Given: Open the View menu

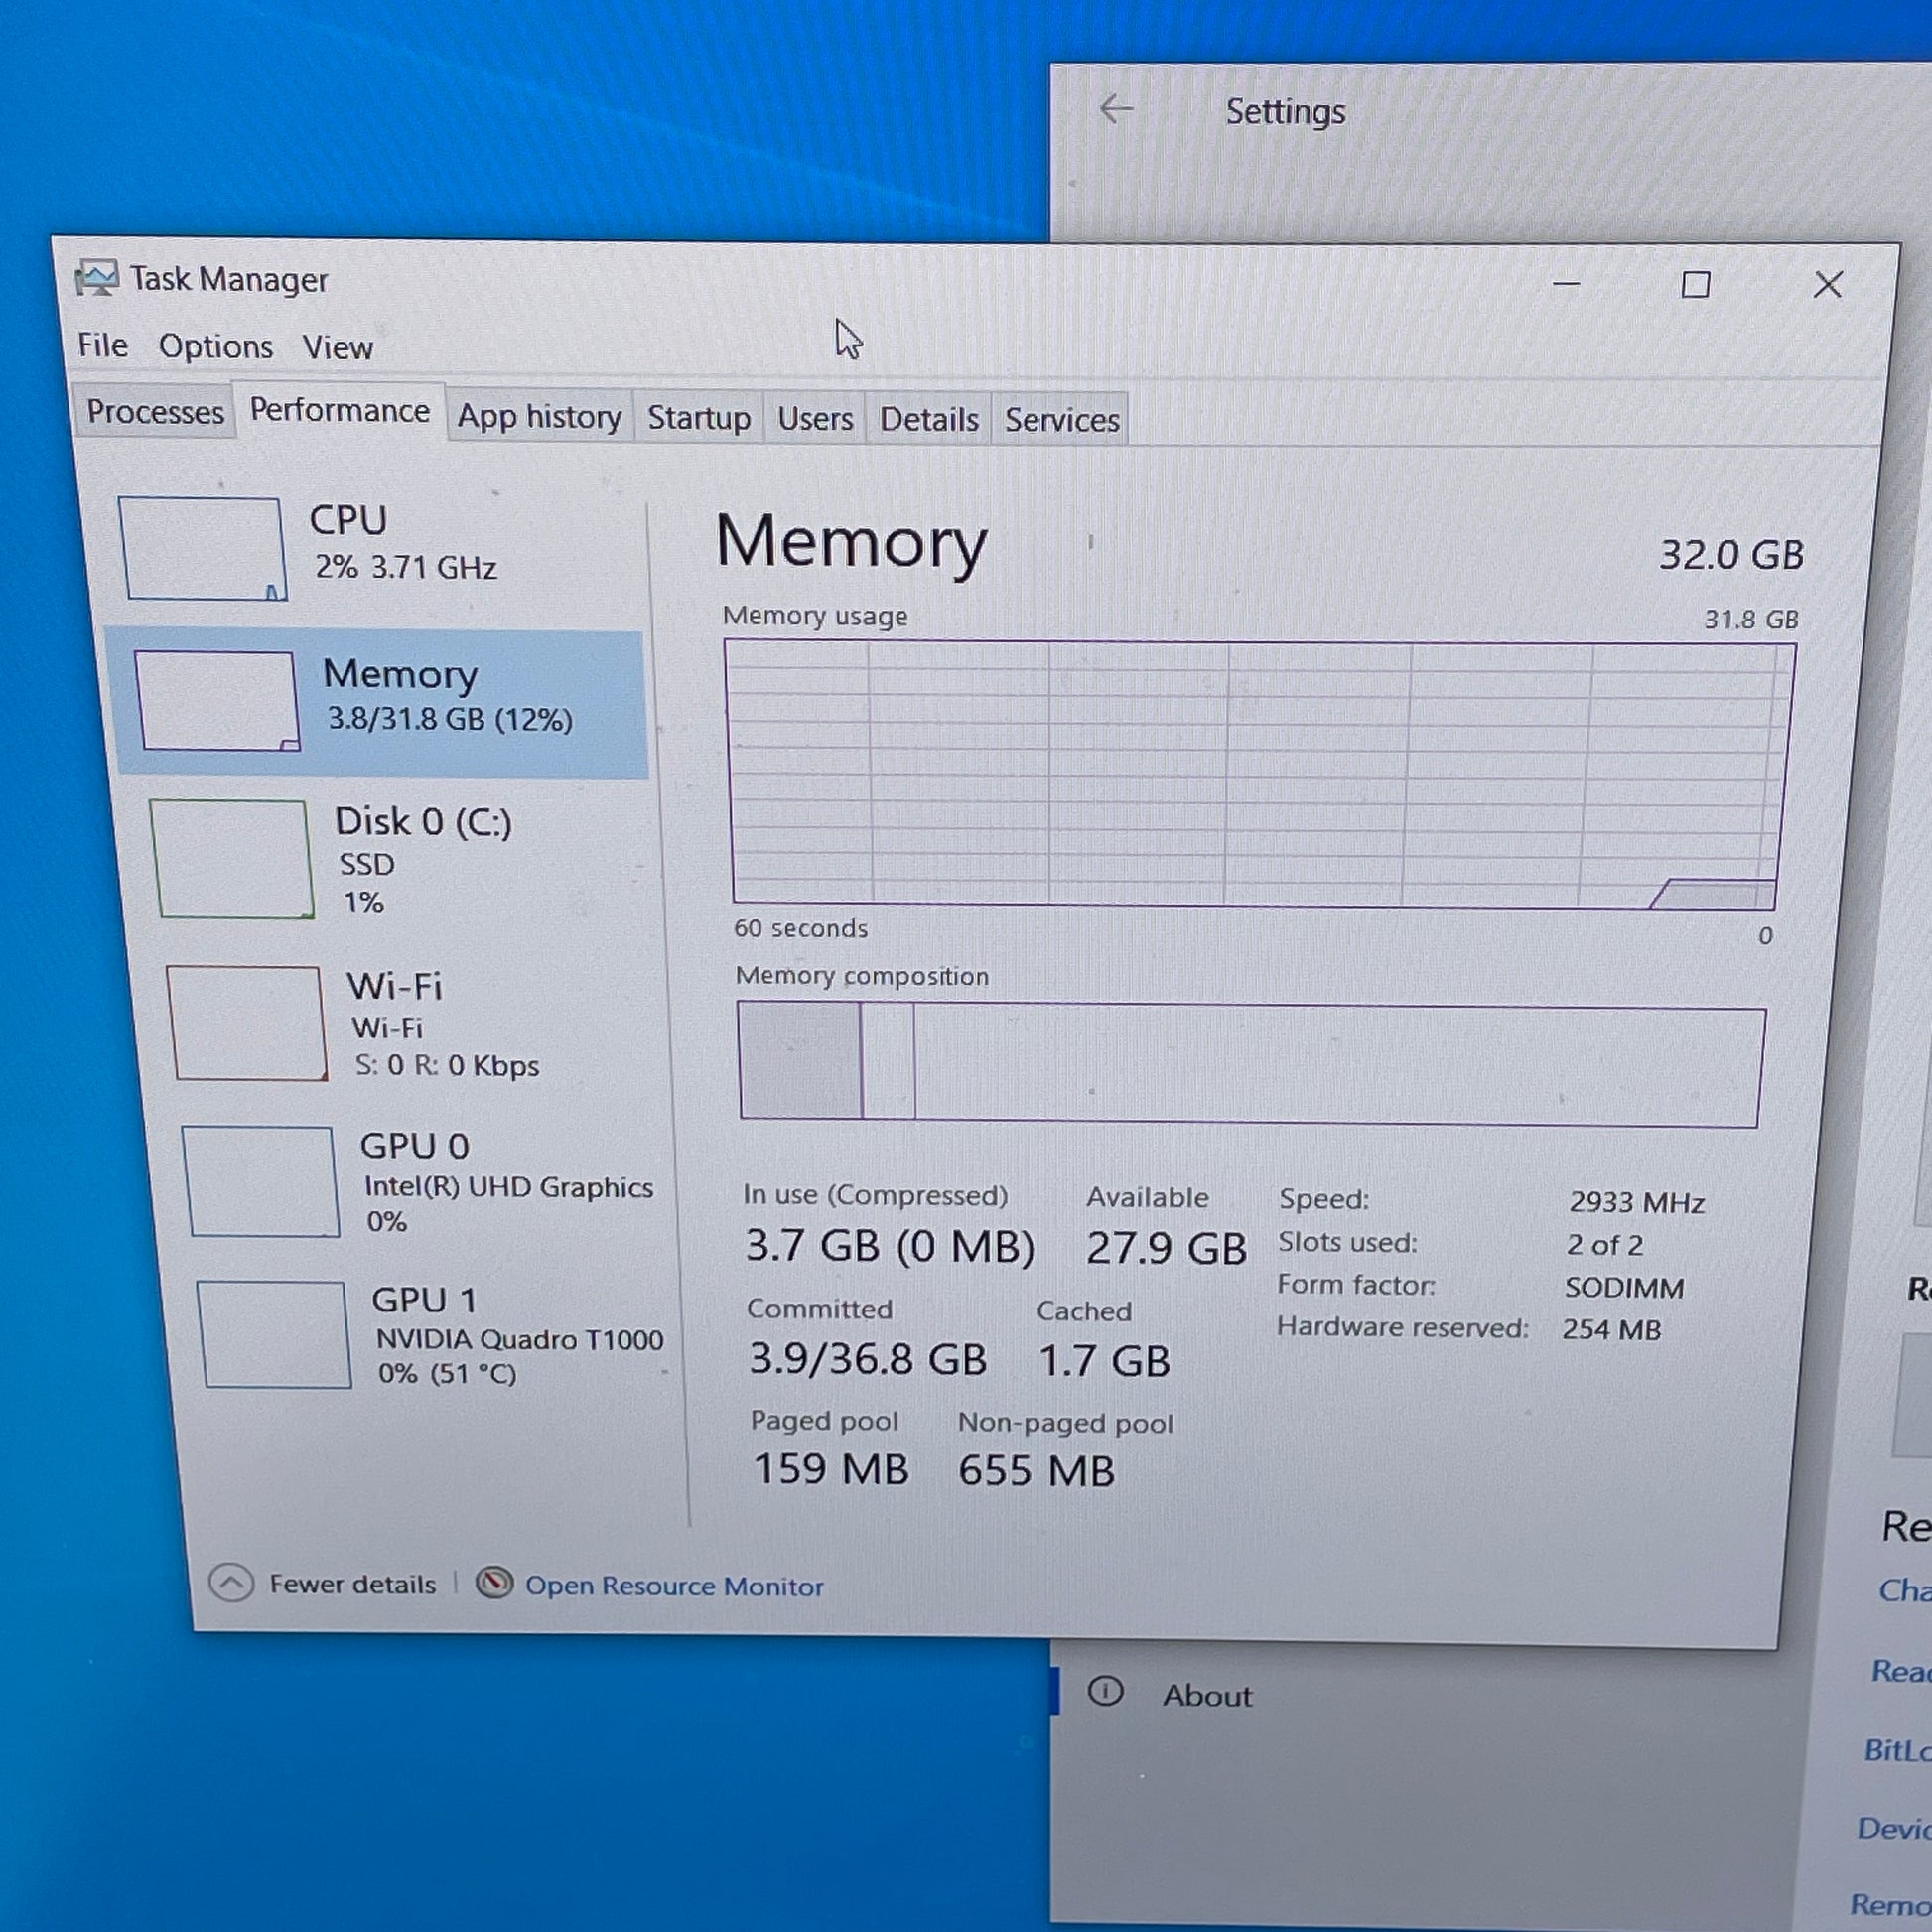Looking at the screenshot, I should (x=337, y=348).
